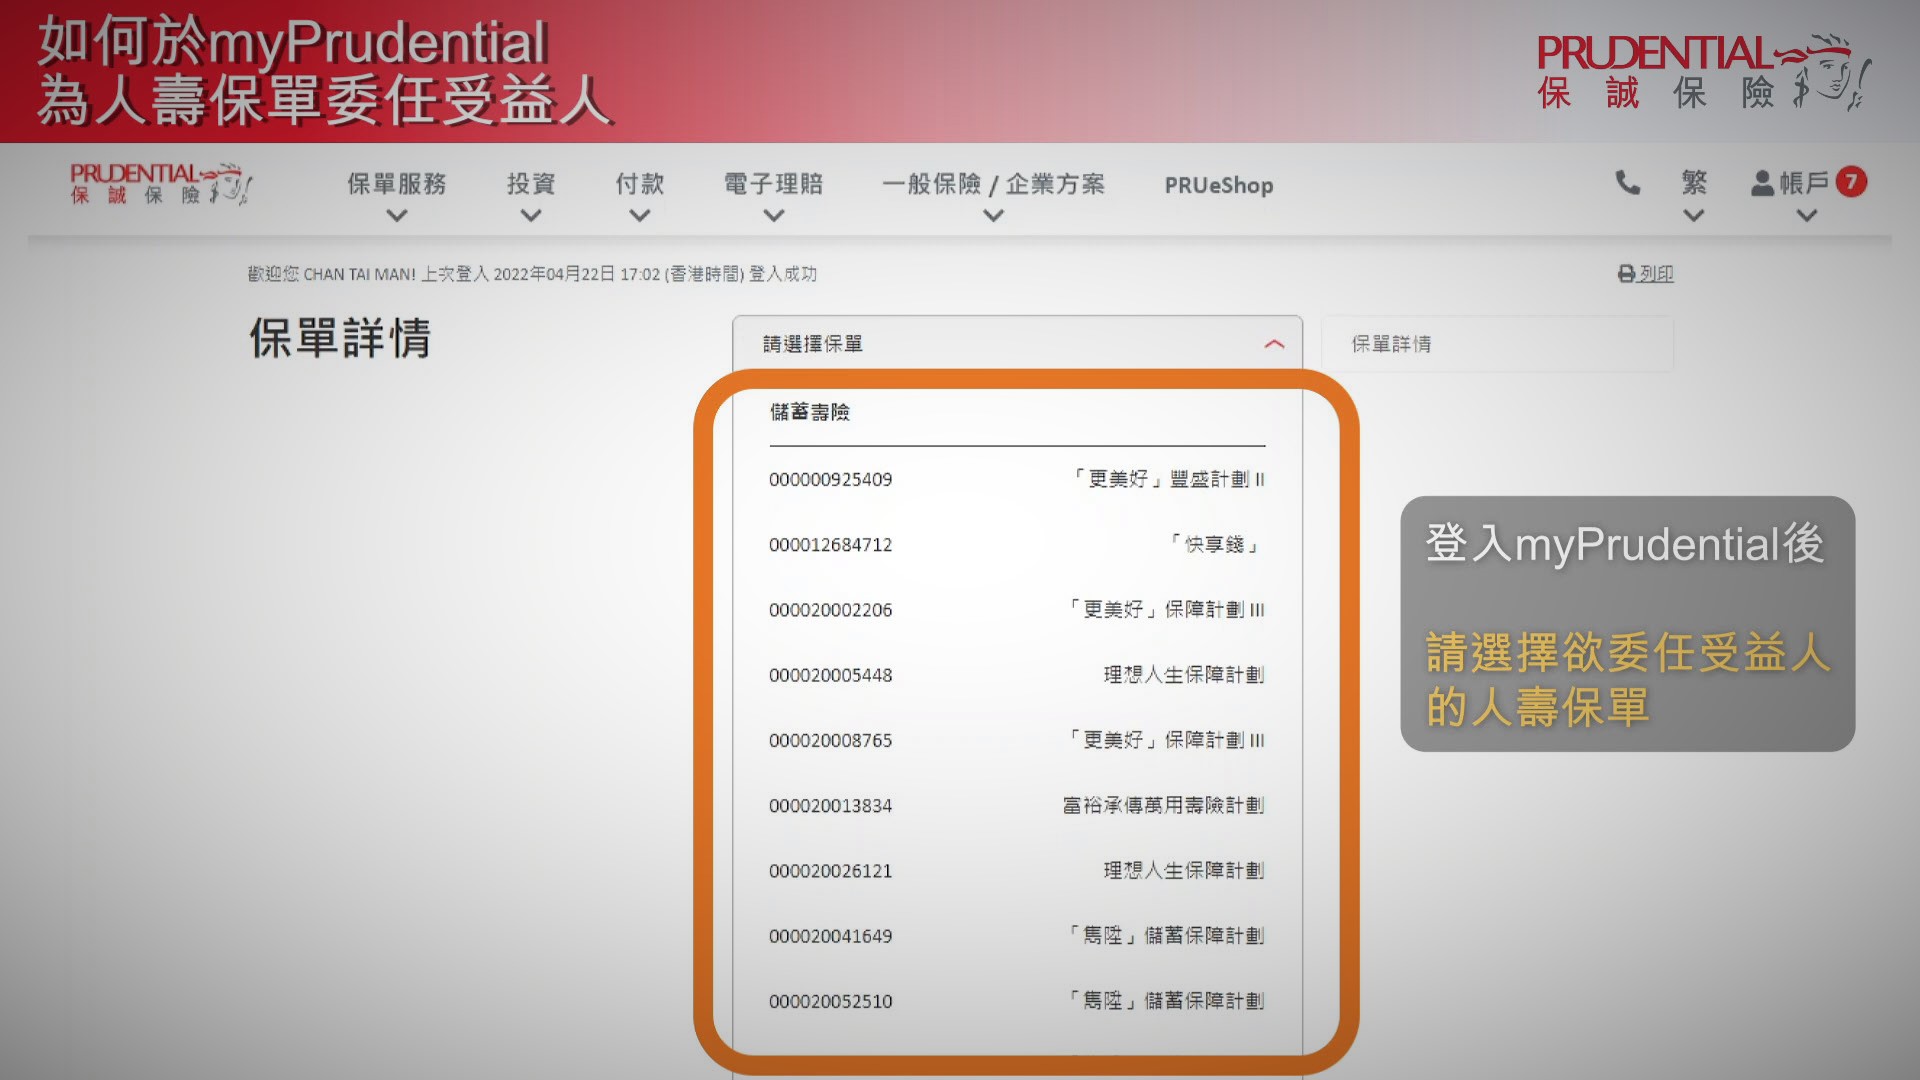Open the 電子理賠 menu
This screenshot has height=1080, width=1920.
pos(773,184)
